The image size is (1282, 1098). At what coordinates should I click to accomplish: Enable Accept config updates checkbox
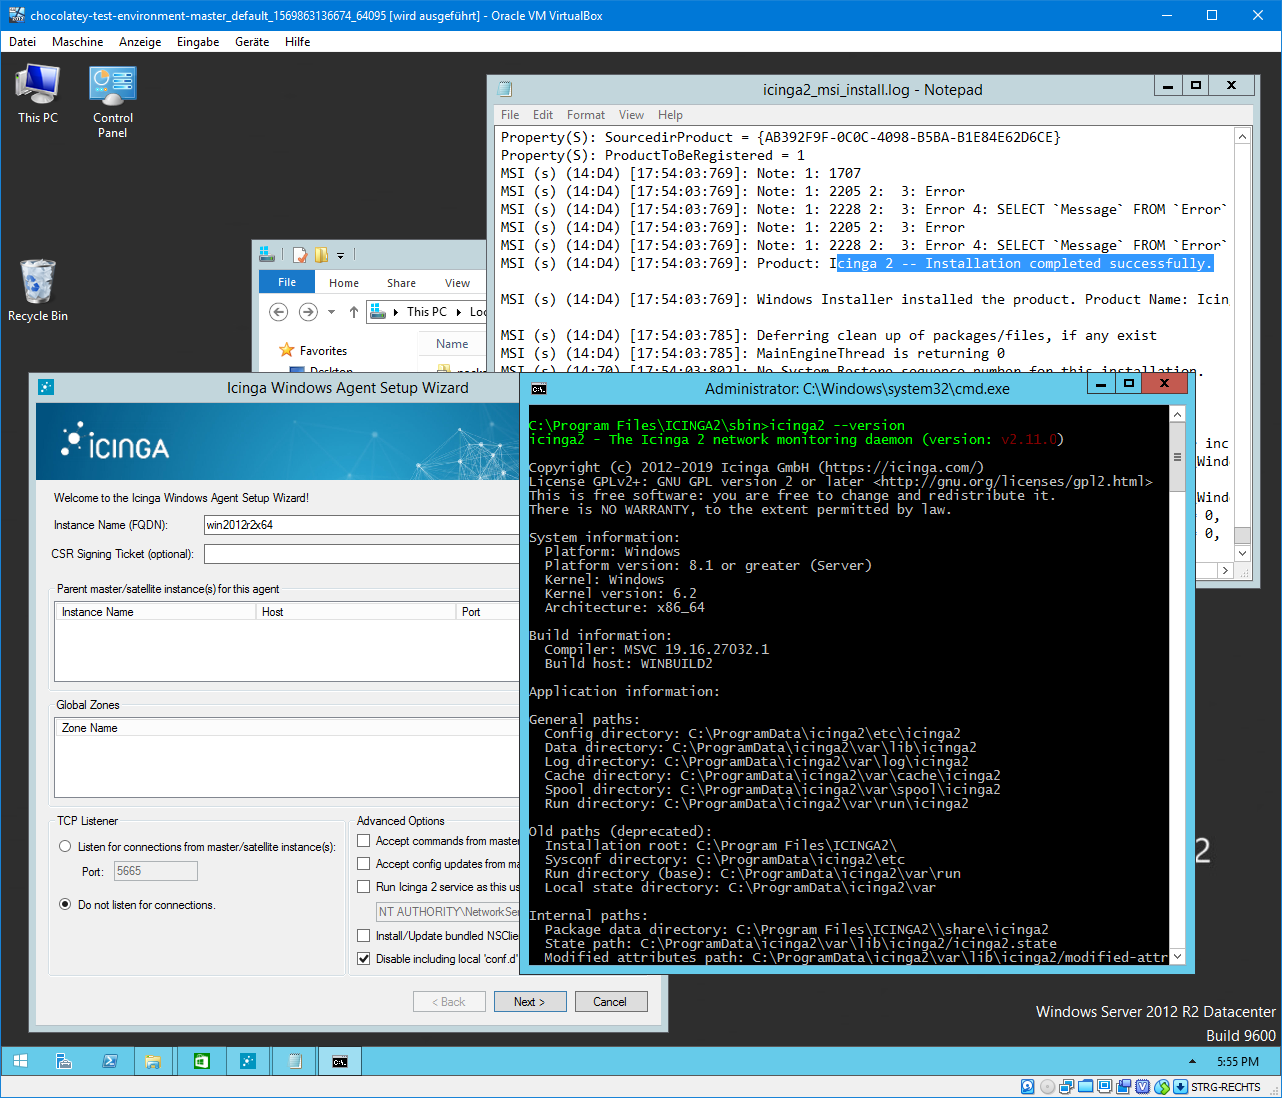pyautogui.click(x=364, y=864)
